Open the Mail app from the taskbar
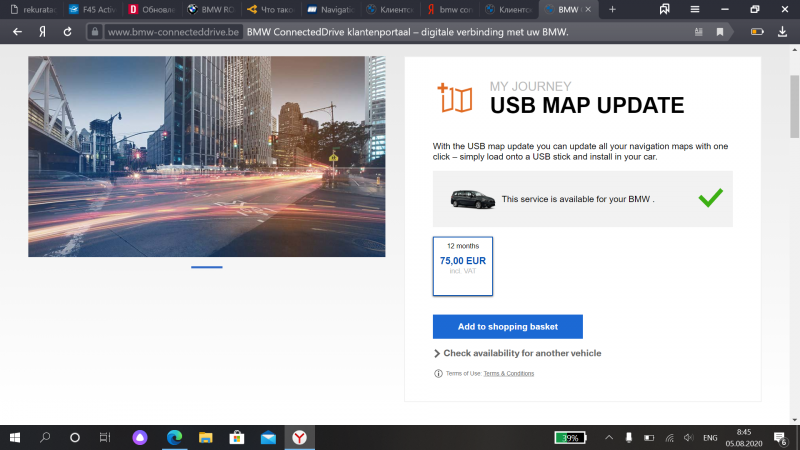Image resolution: width=800 pixels, height=450 pixels. pos(268,437)
